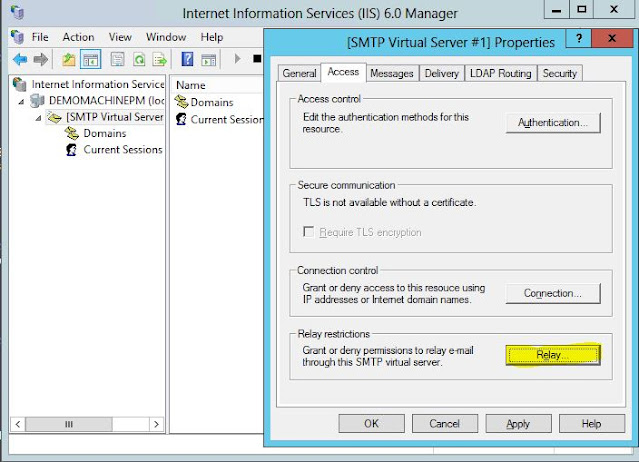Image resolution: width=639 pixels, height=462 pixels.
Task: Click the DEMOMACHINEPM server computer icon
Action: pos(37,100)
